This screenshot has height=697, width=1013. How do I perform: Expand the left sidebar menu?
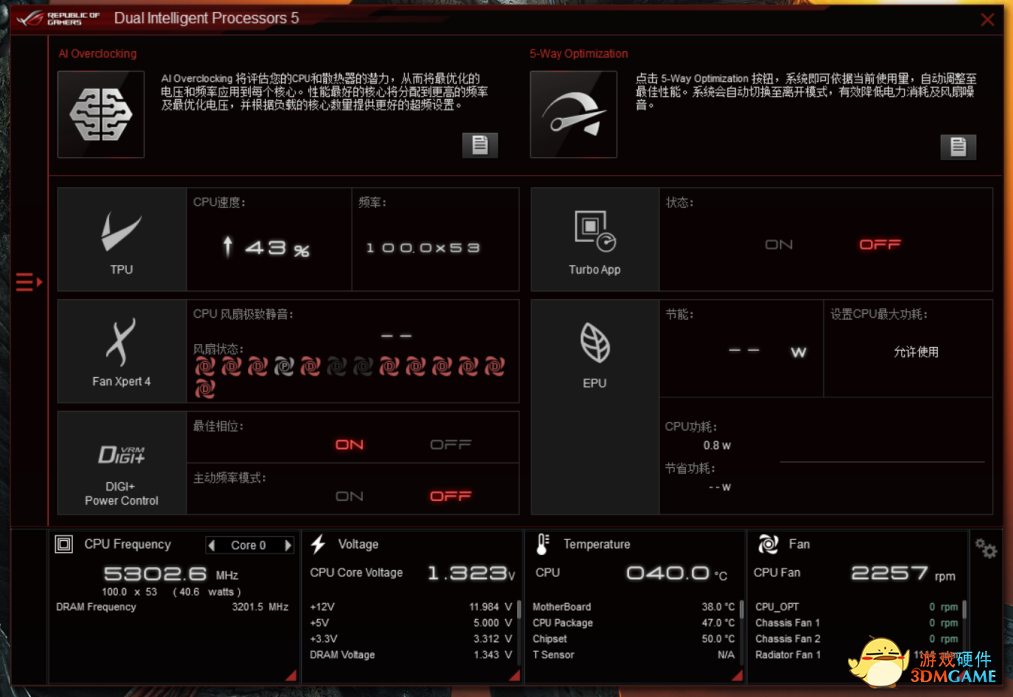click(x=28, y=283)
